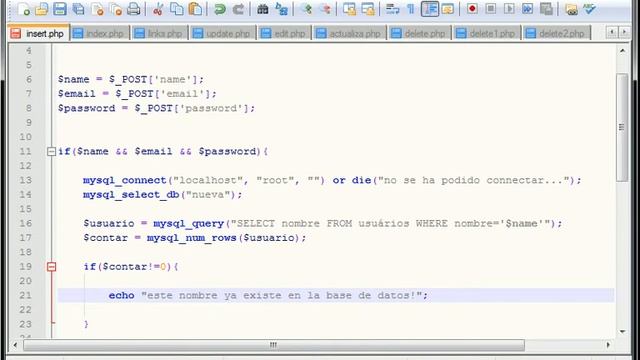
Task: Click the mysql_query SELECT statement line
Action: pos(323,223)
